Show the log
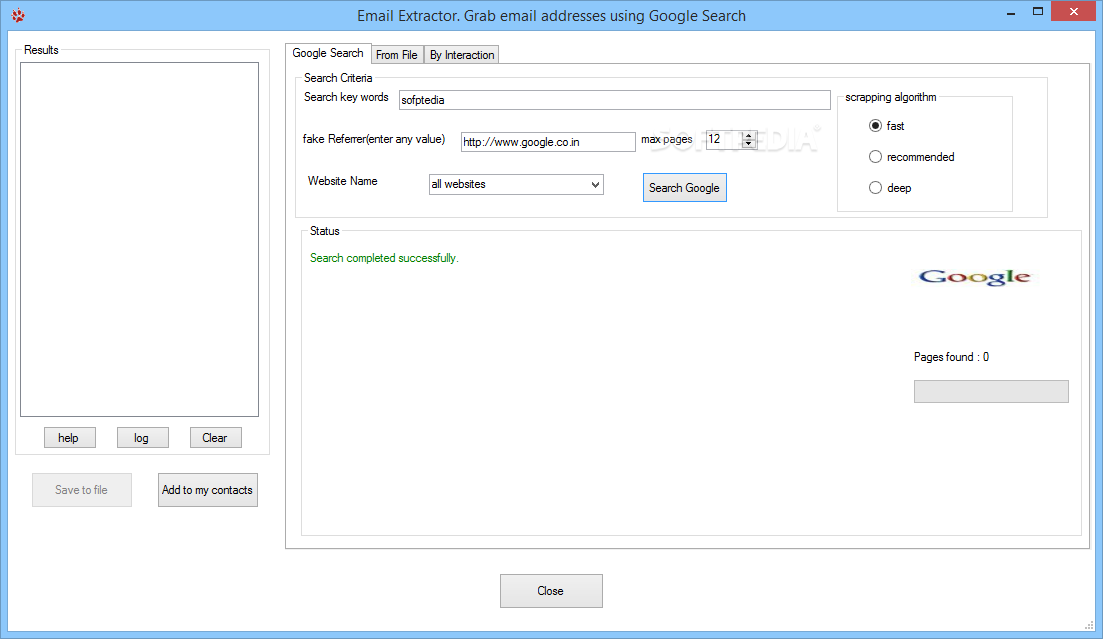 point(142,438)
